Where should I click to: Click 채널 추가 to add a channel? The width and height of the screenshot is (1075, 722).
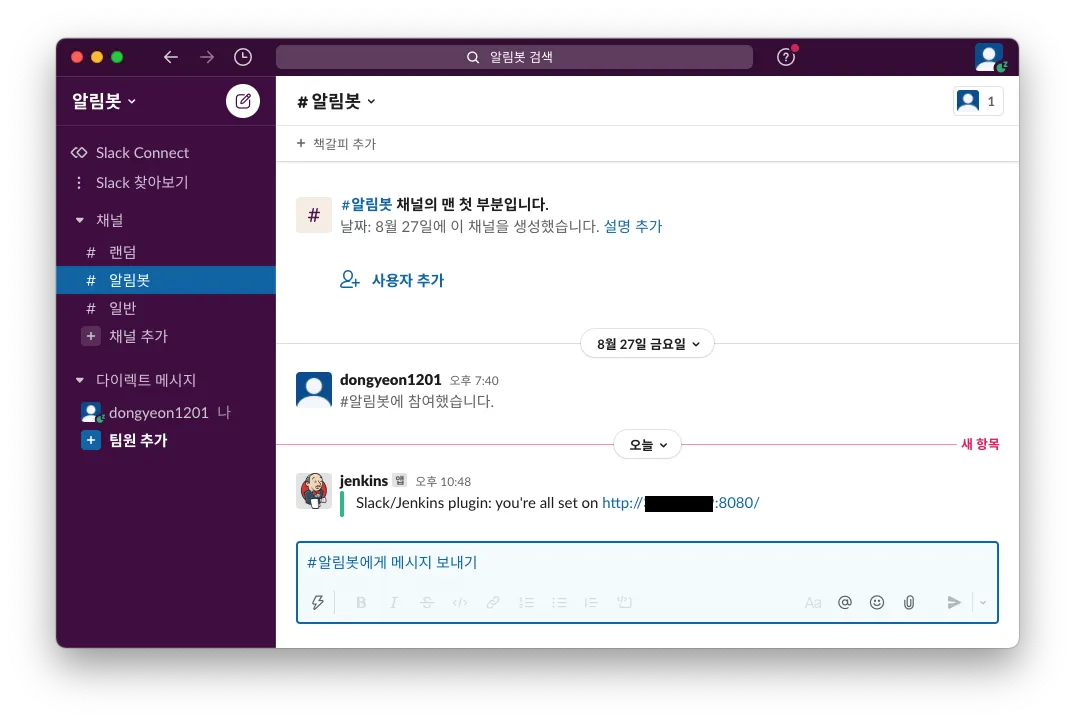166,336
